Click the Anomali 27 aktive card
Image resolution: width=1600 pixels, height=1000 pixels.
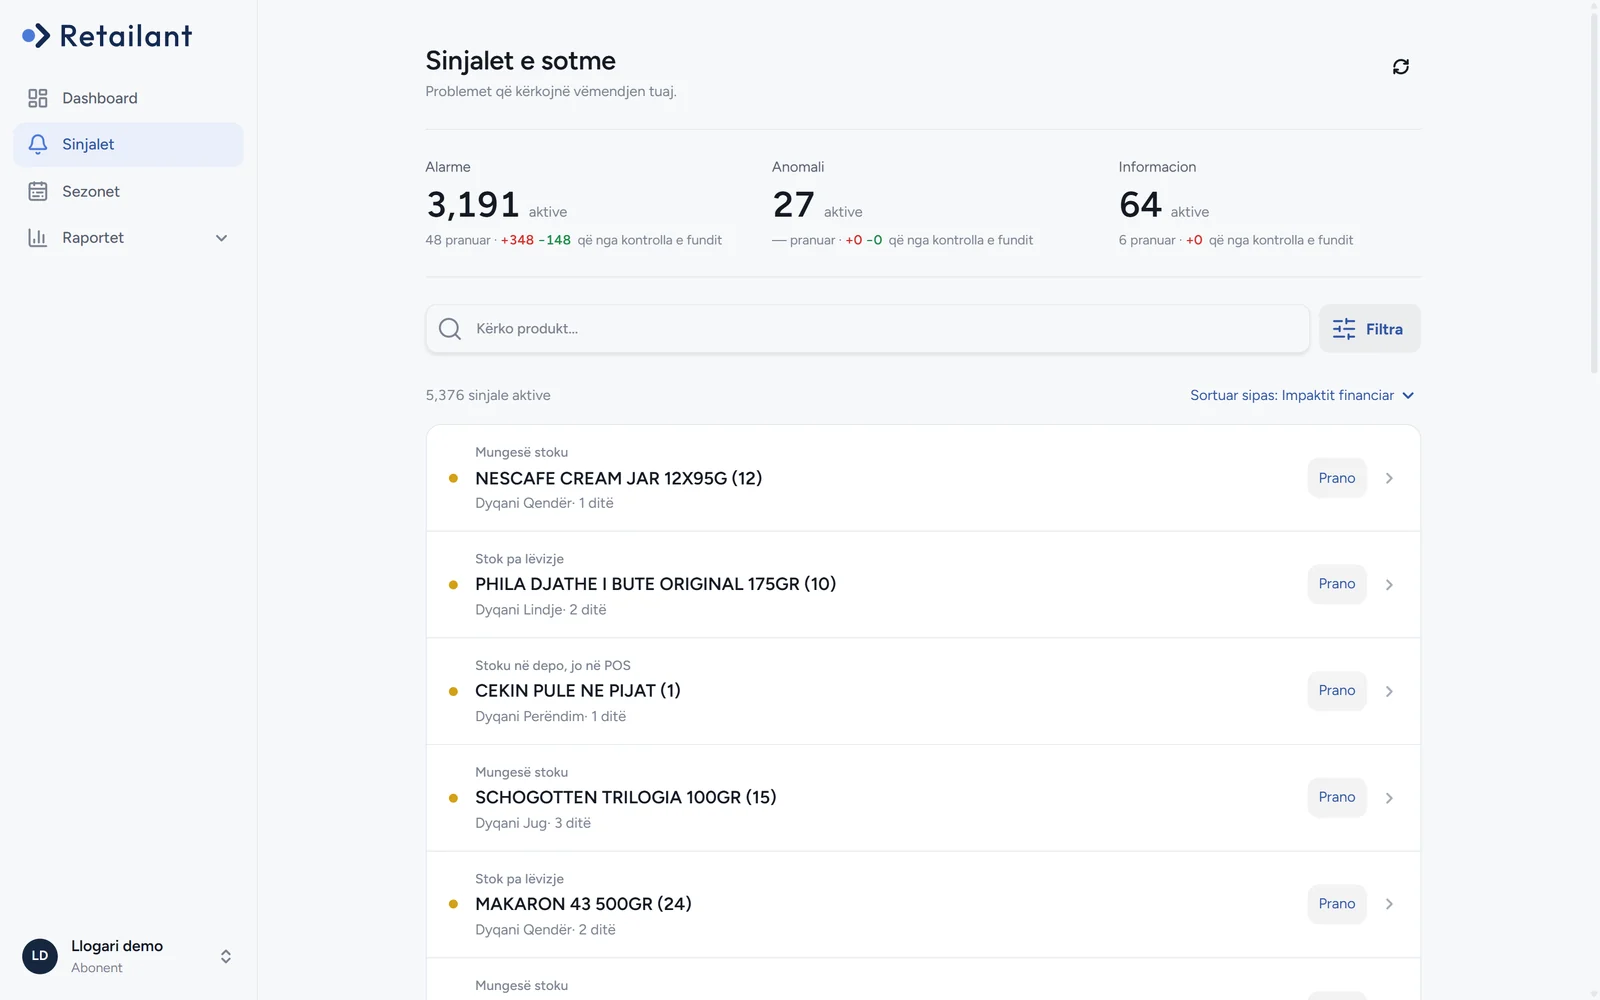(x=903, y=203)
